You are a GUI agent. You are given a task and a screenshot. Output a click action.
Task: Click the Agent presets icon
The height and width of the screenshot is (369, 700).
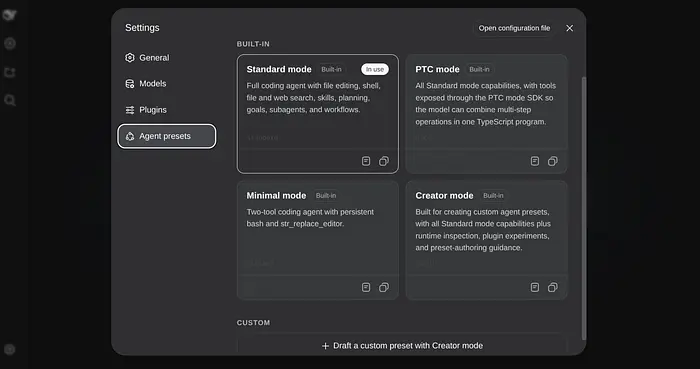129,136
